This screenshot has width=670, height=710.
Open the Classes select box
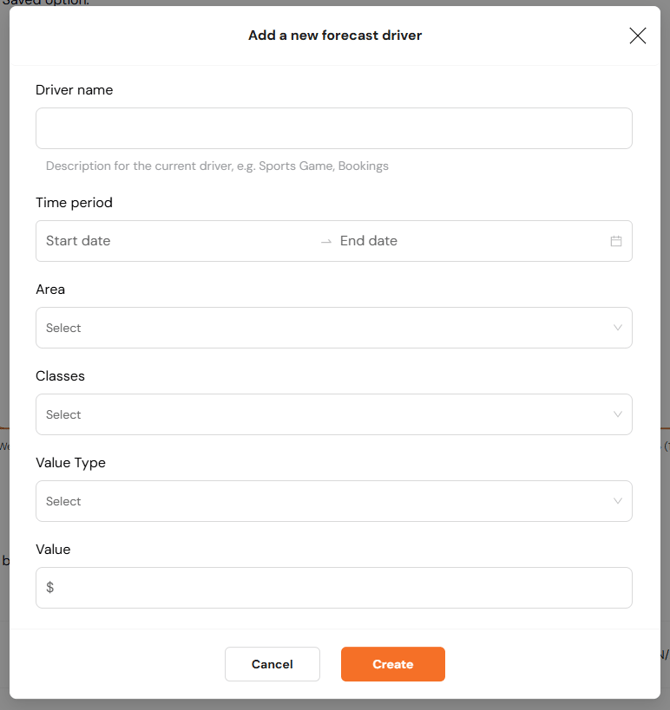coord(320,415)
